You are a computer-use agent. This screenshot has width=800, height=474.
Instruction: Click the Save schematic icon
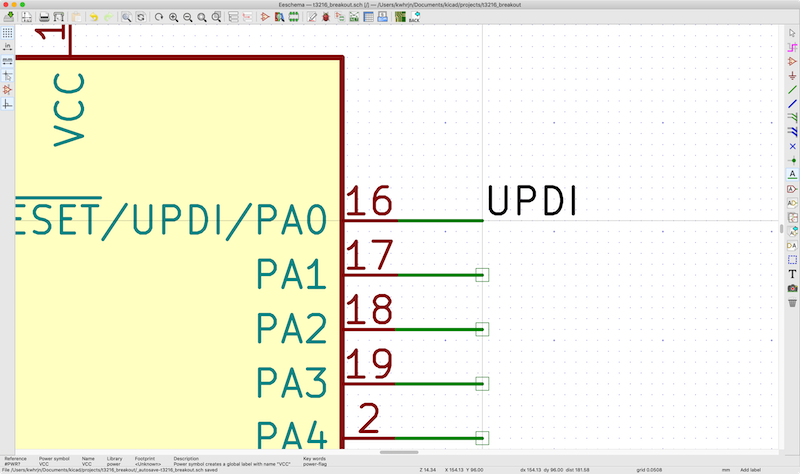[x=9, y=17]
